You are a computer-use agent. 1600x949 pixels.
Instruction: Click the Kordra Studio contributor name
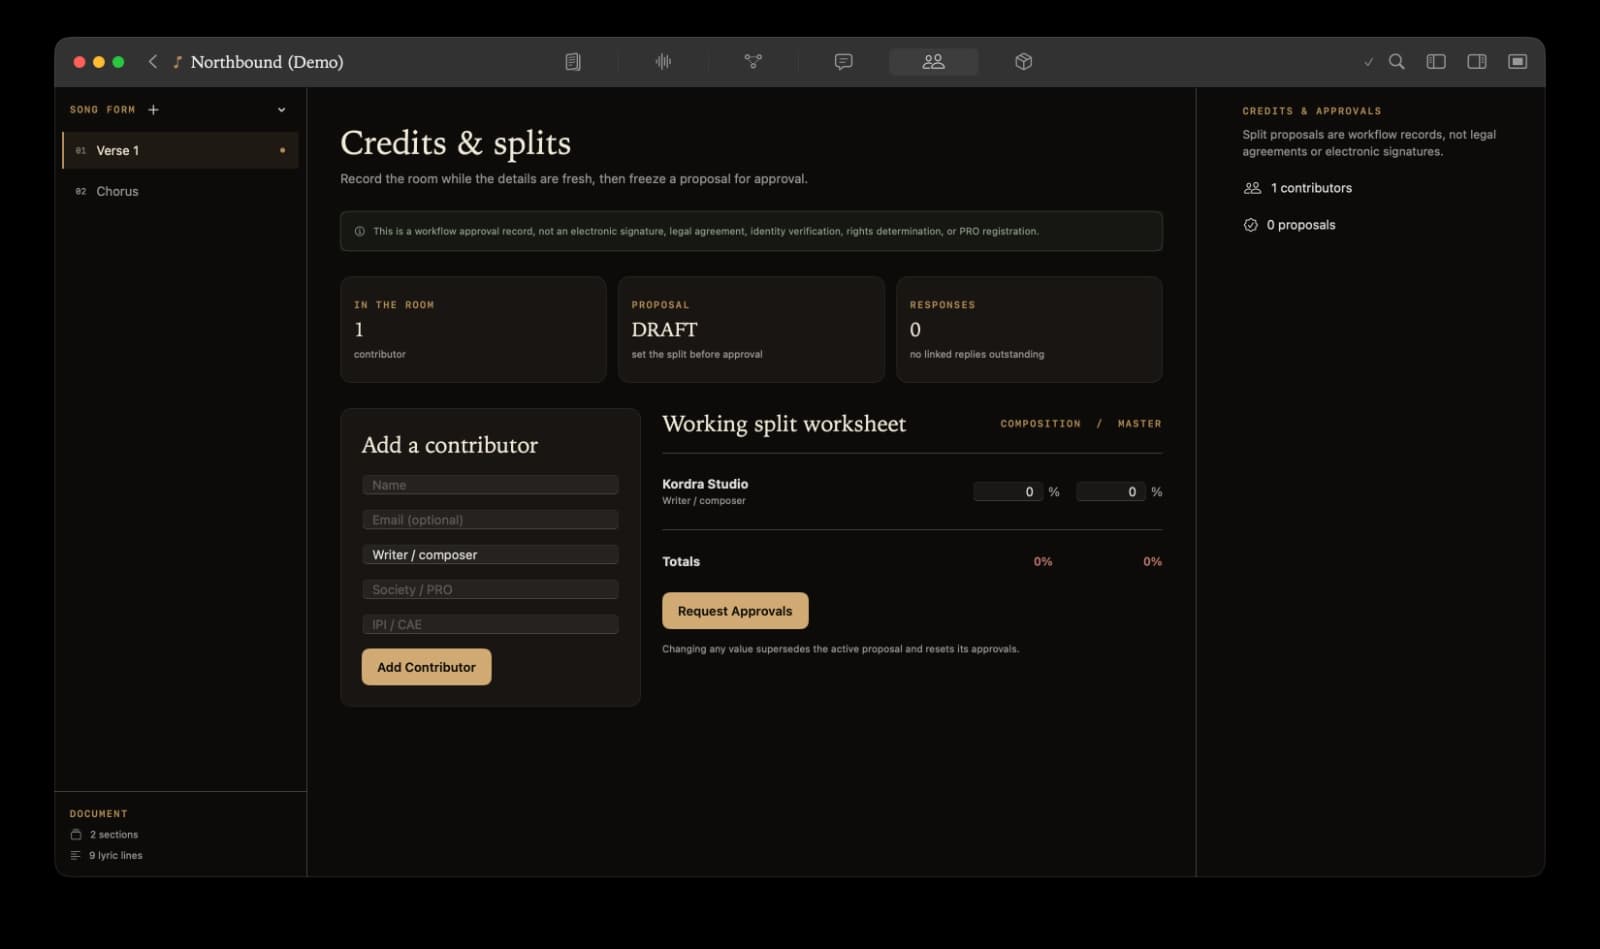(705, 484)
